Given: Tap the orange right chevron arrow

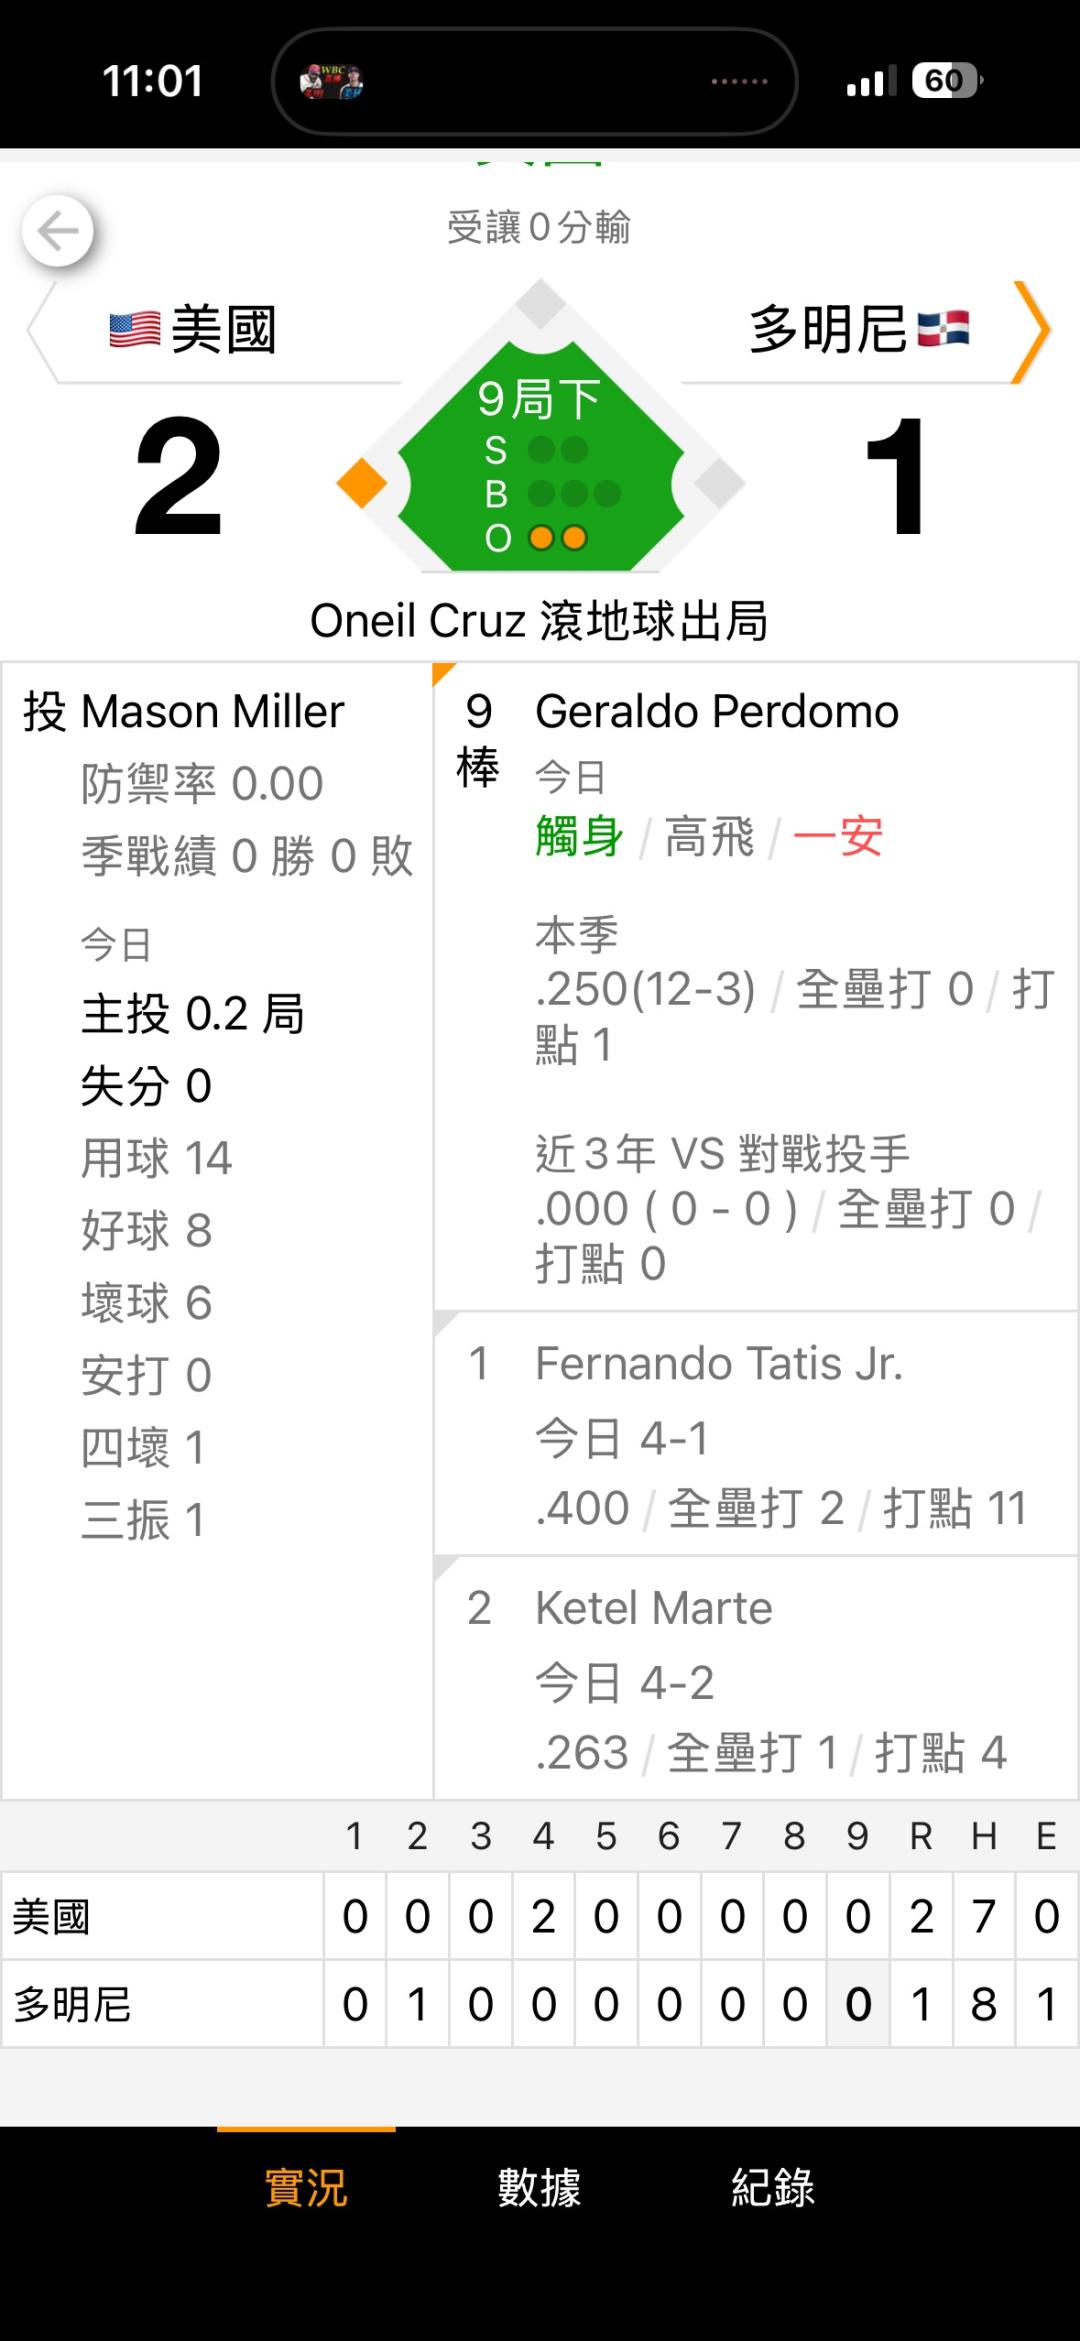Looking at the screenshot, I should point(1032,331).
